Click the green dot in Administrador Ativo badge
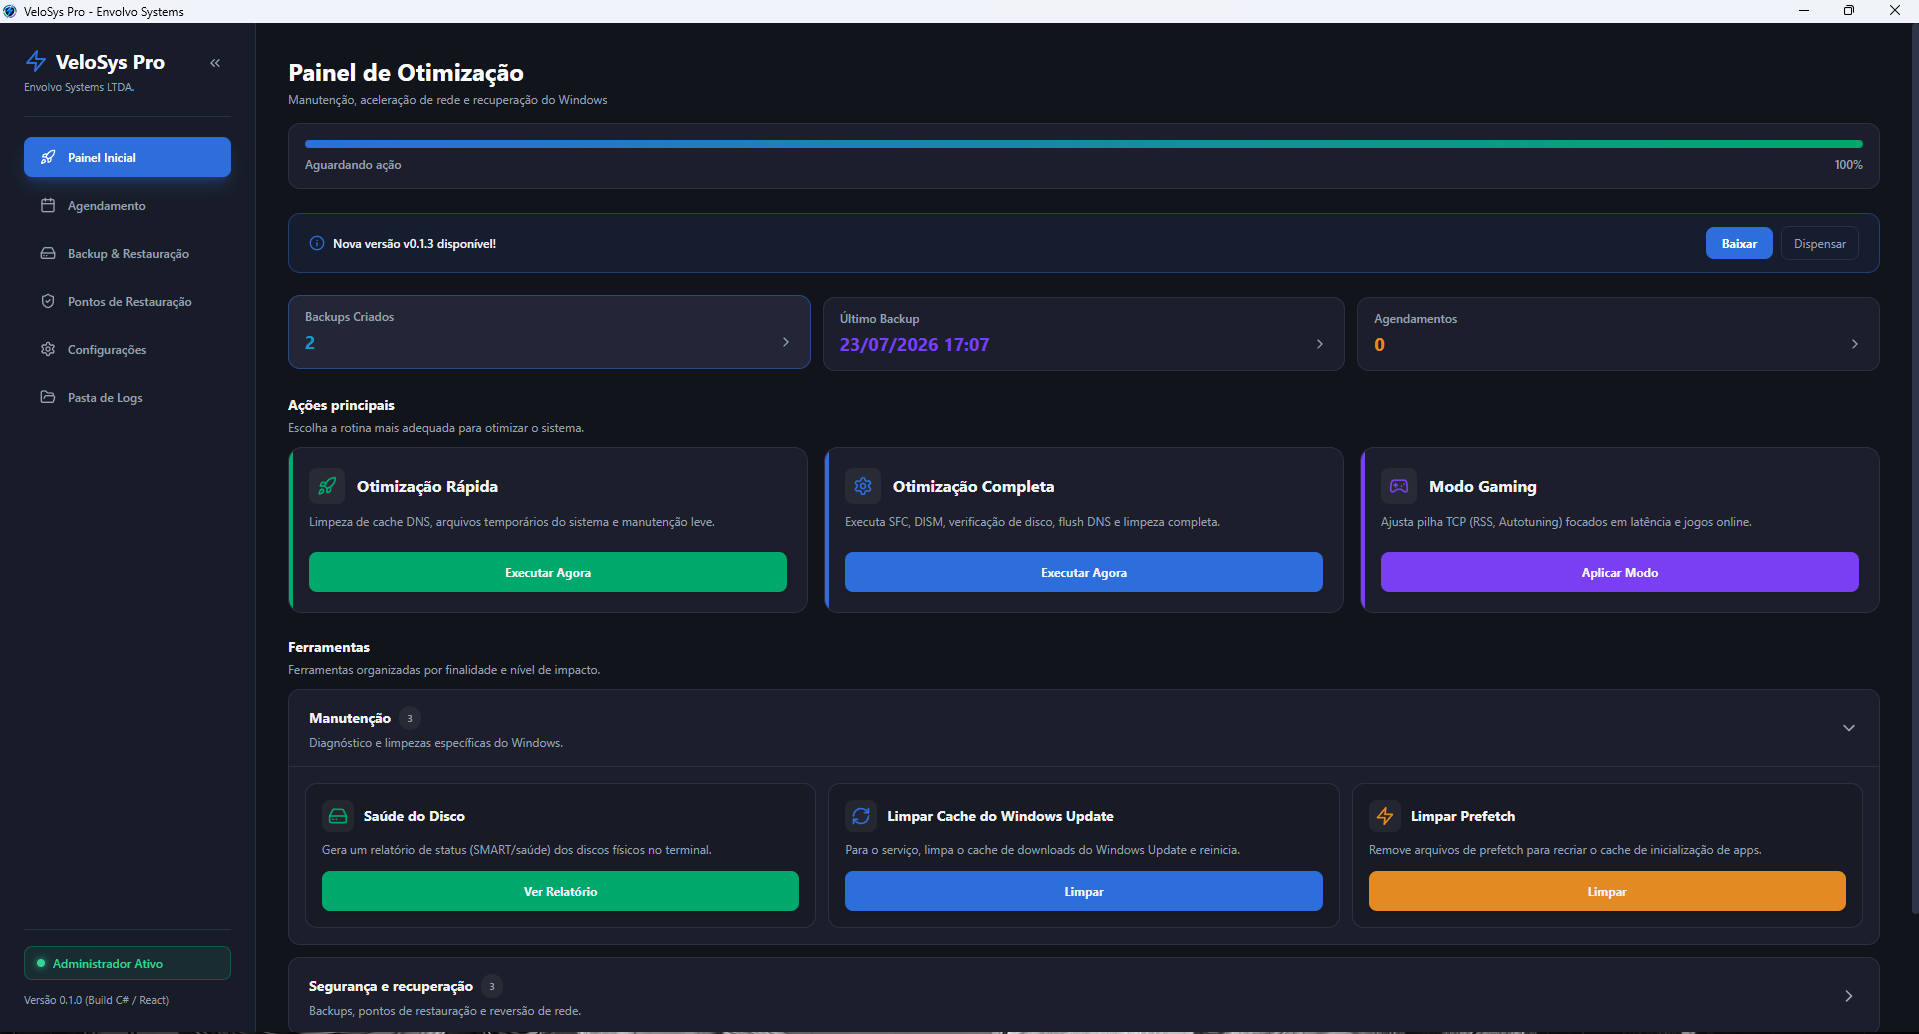The width and height of the screenshot is (1919, 1034). 41,963
